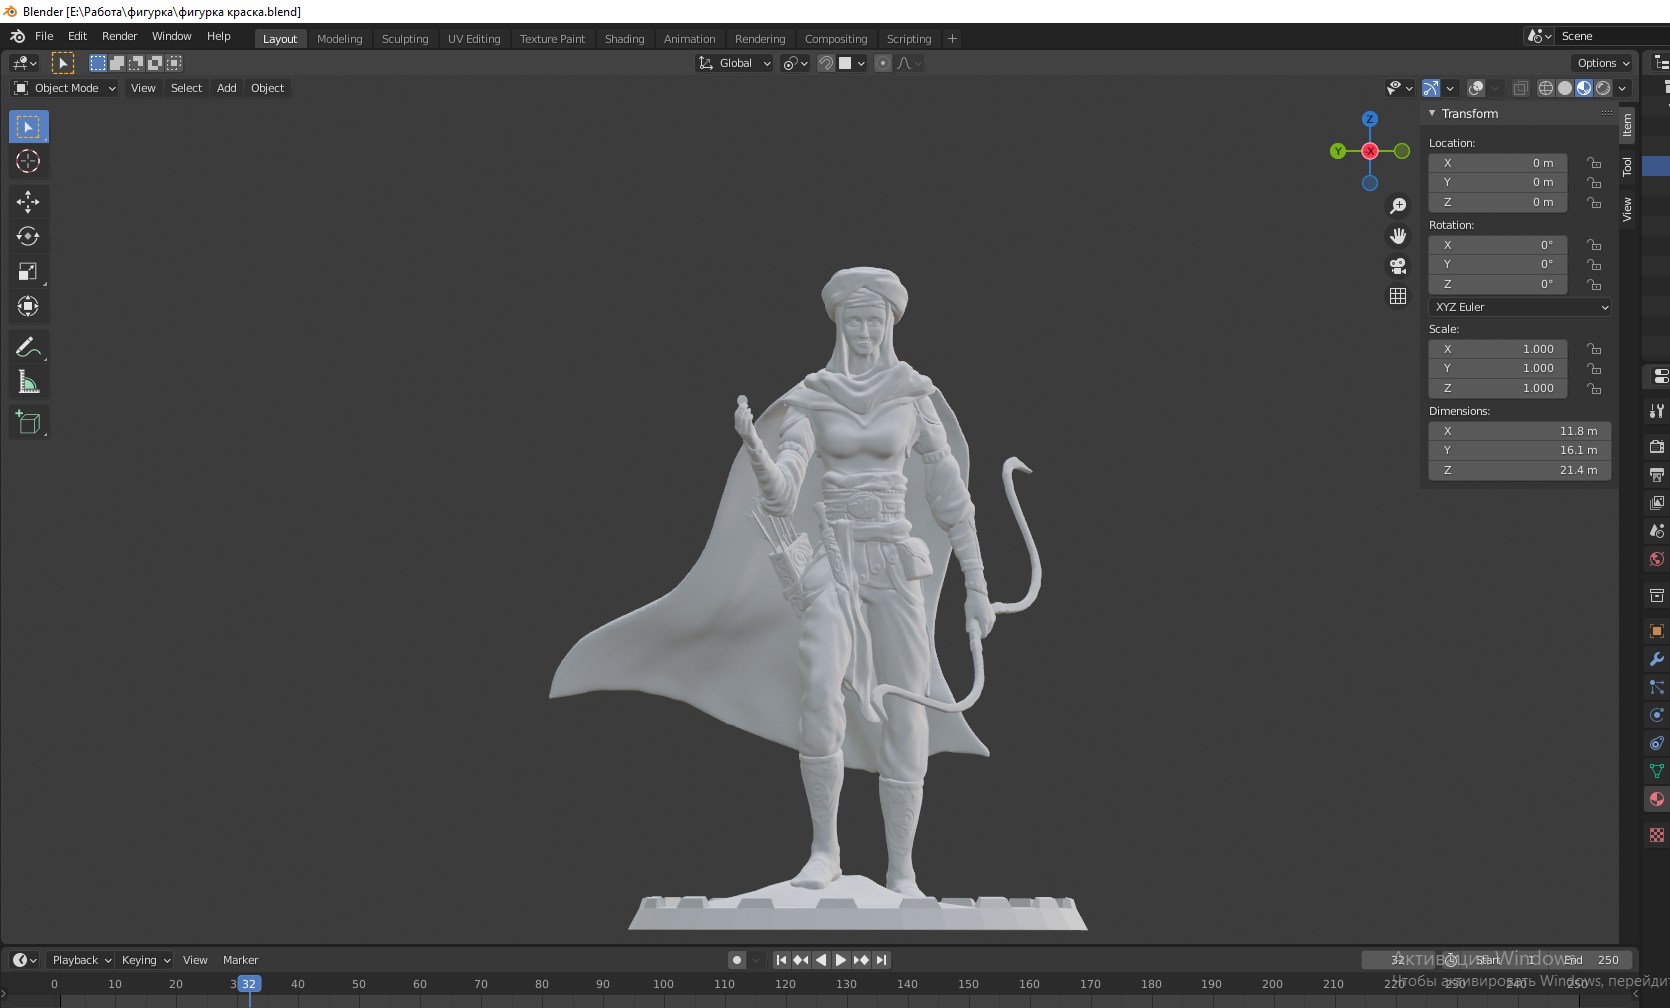Activate the Annotate pencil tool
Viewport: 1670px width, 1008px height.
click(x=28, y=347)
